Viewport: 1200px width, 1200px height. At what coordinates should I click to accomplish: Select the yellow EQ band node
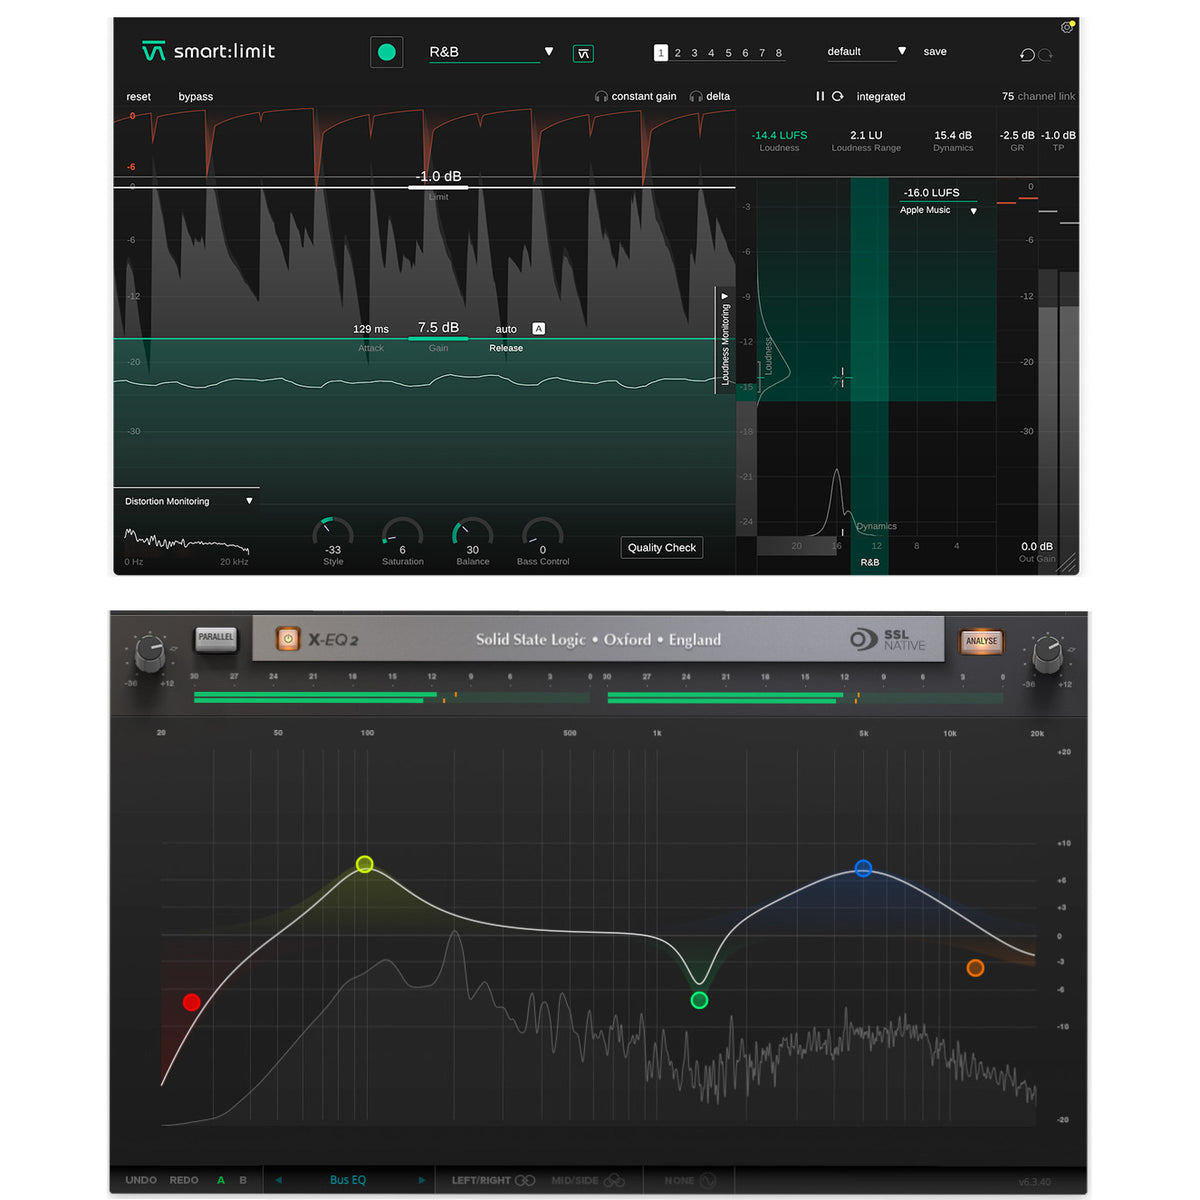pos(365,864)
